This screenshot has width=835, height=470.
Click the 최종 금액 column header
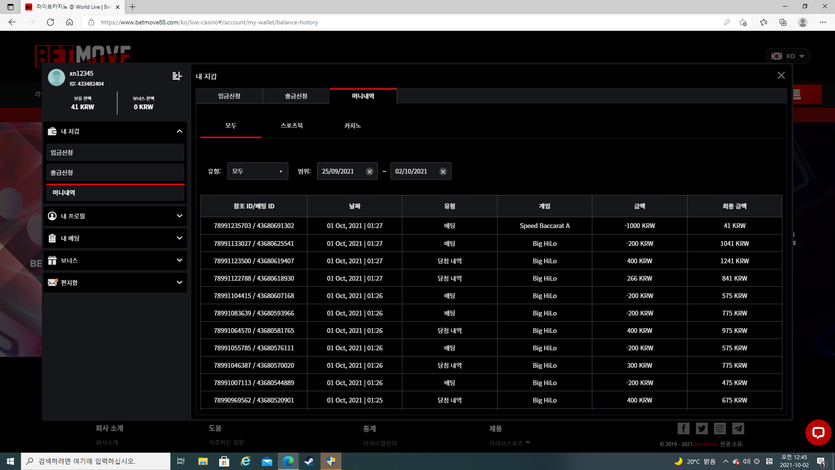734,206
